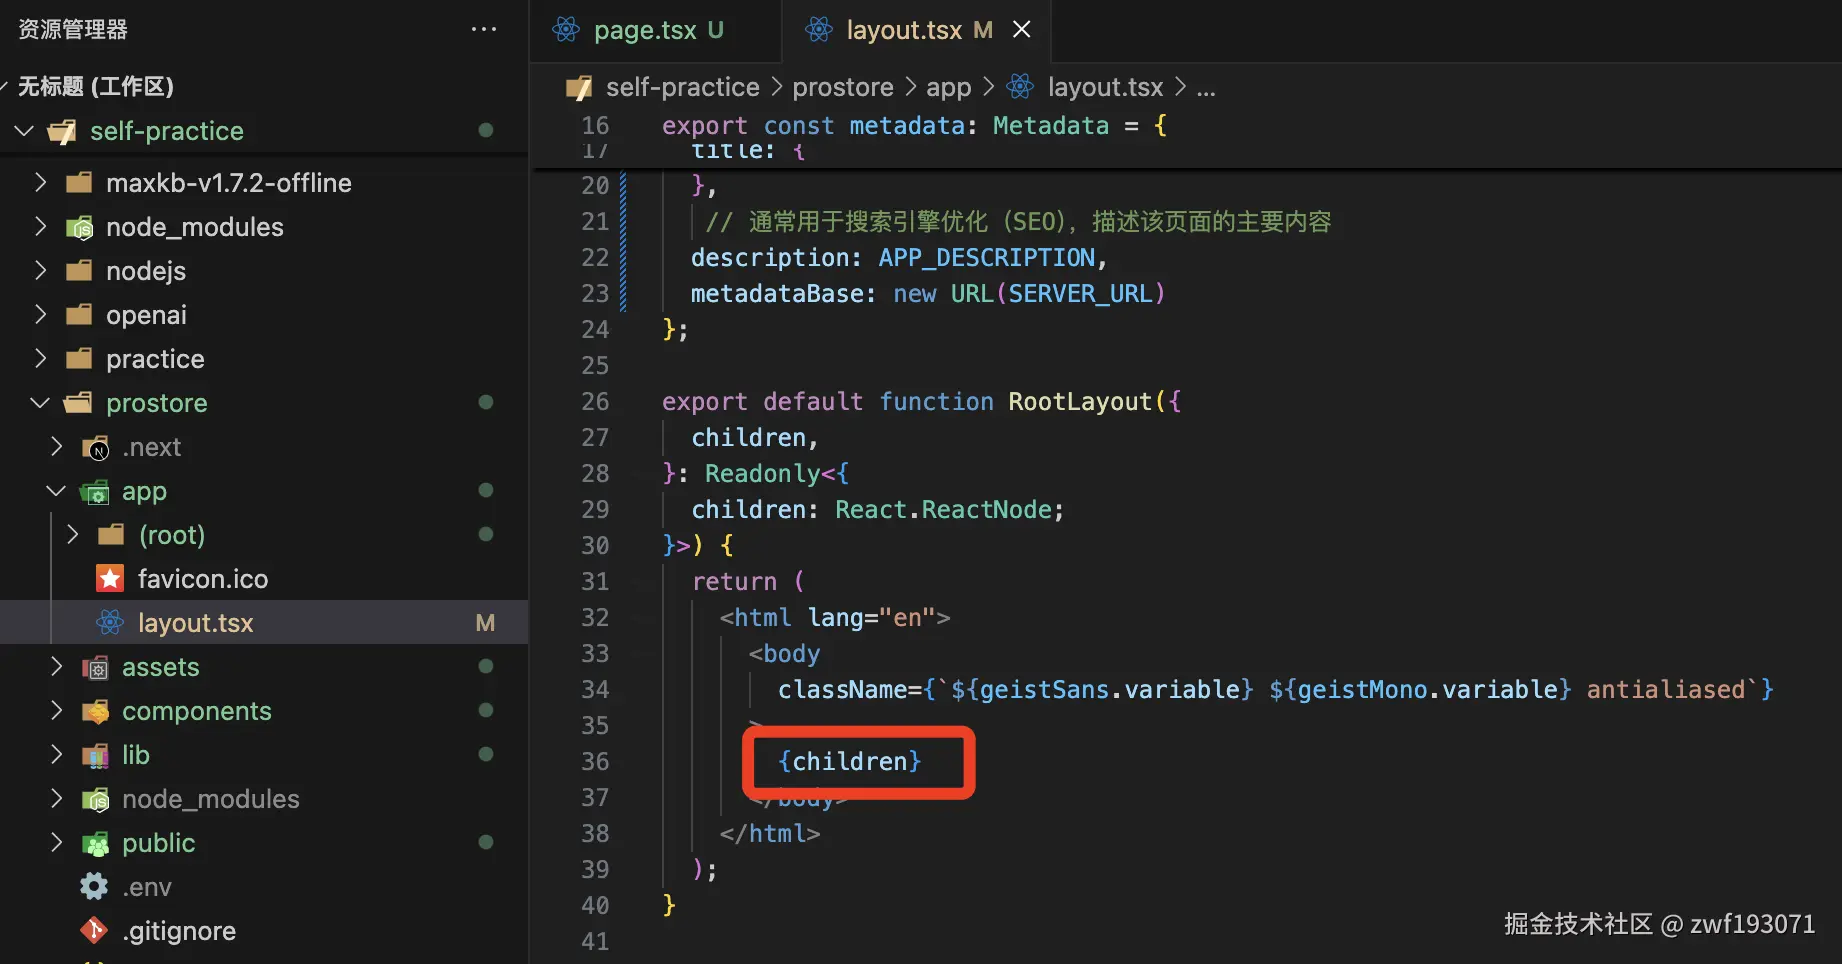
Task: Click line number 26 in gutter
Action: pos(595,402)
